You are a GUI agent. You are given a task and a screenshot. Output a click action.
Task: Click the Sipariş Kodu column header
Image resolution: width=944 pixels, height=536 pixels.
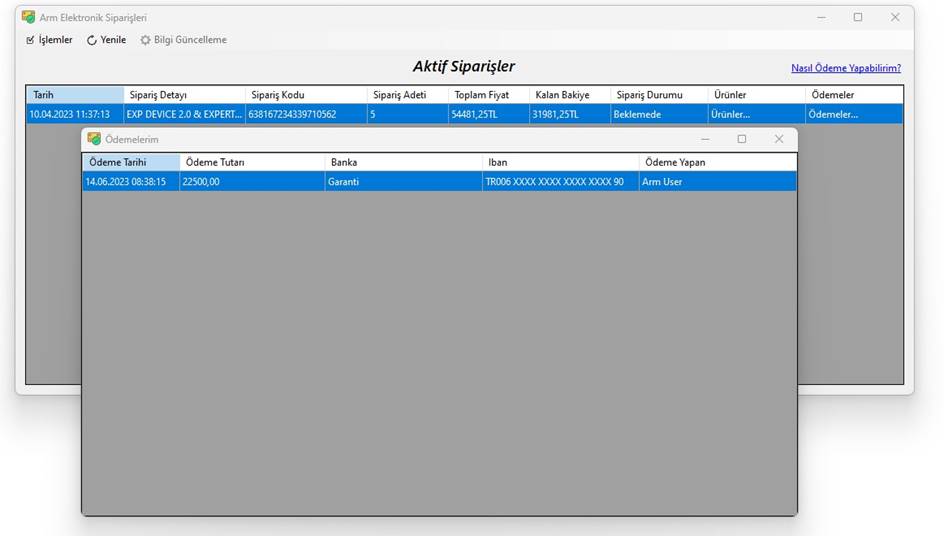pyautogui.click(x=305, y=95)
